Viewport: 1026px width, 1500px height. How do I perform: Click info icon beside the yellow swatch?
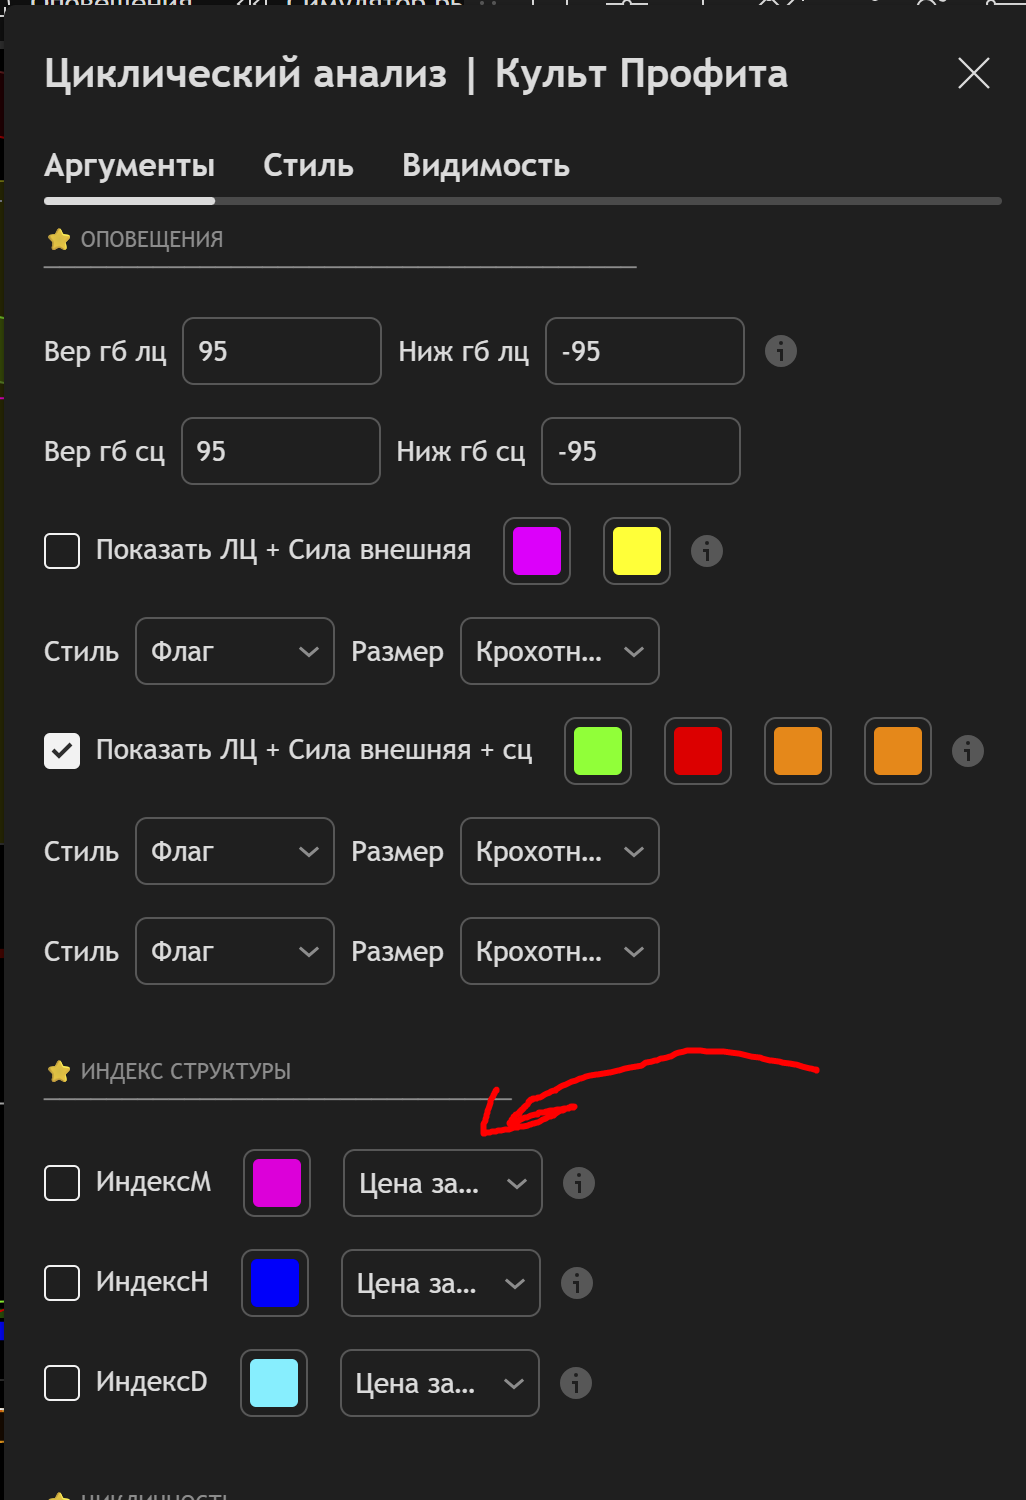[707, 551]
